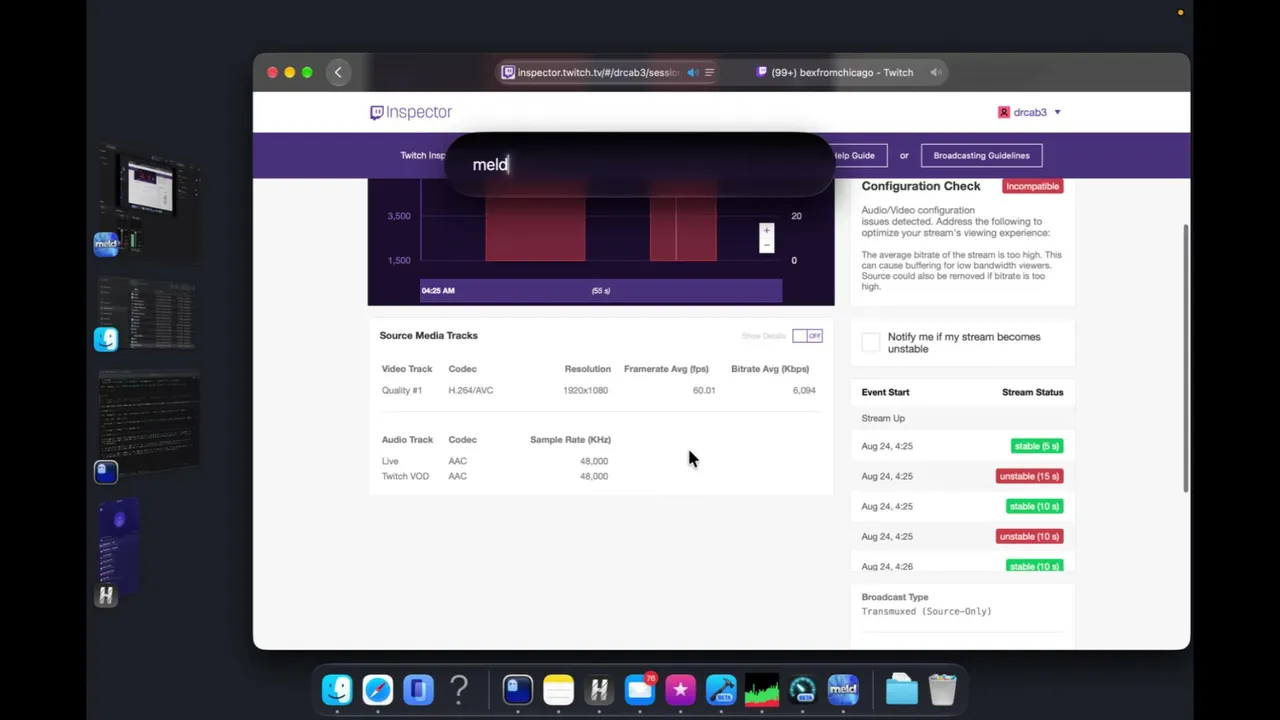Open Finder from the Dock

pyautogui.click(x=337, y=690)
